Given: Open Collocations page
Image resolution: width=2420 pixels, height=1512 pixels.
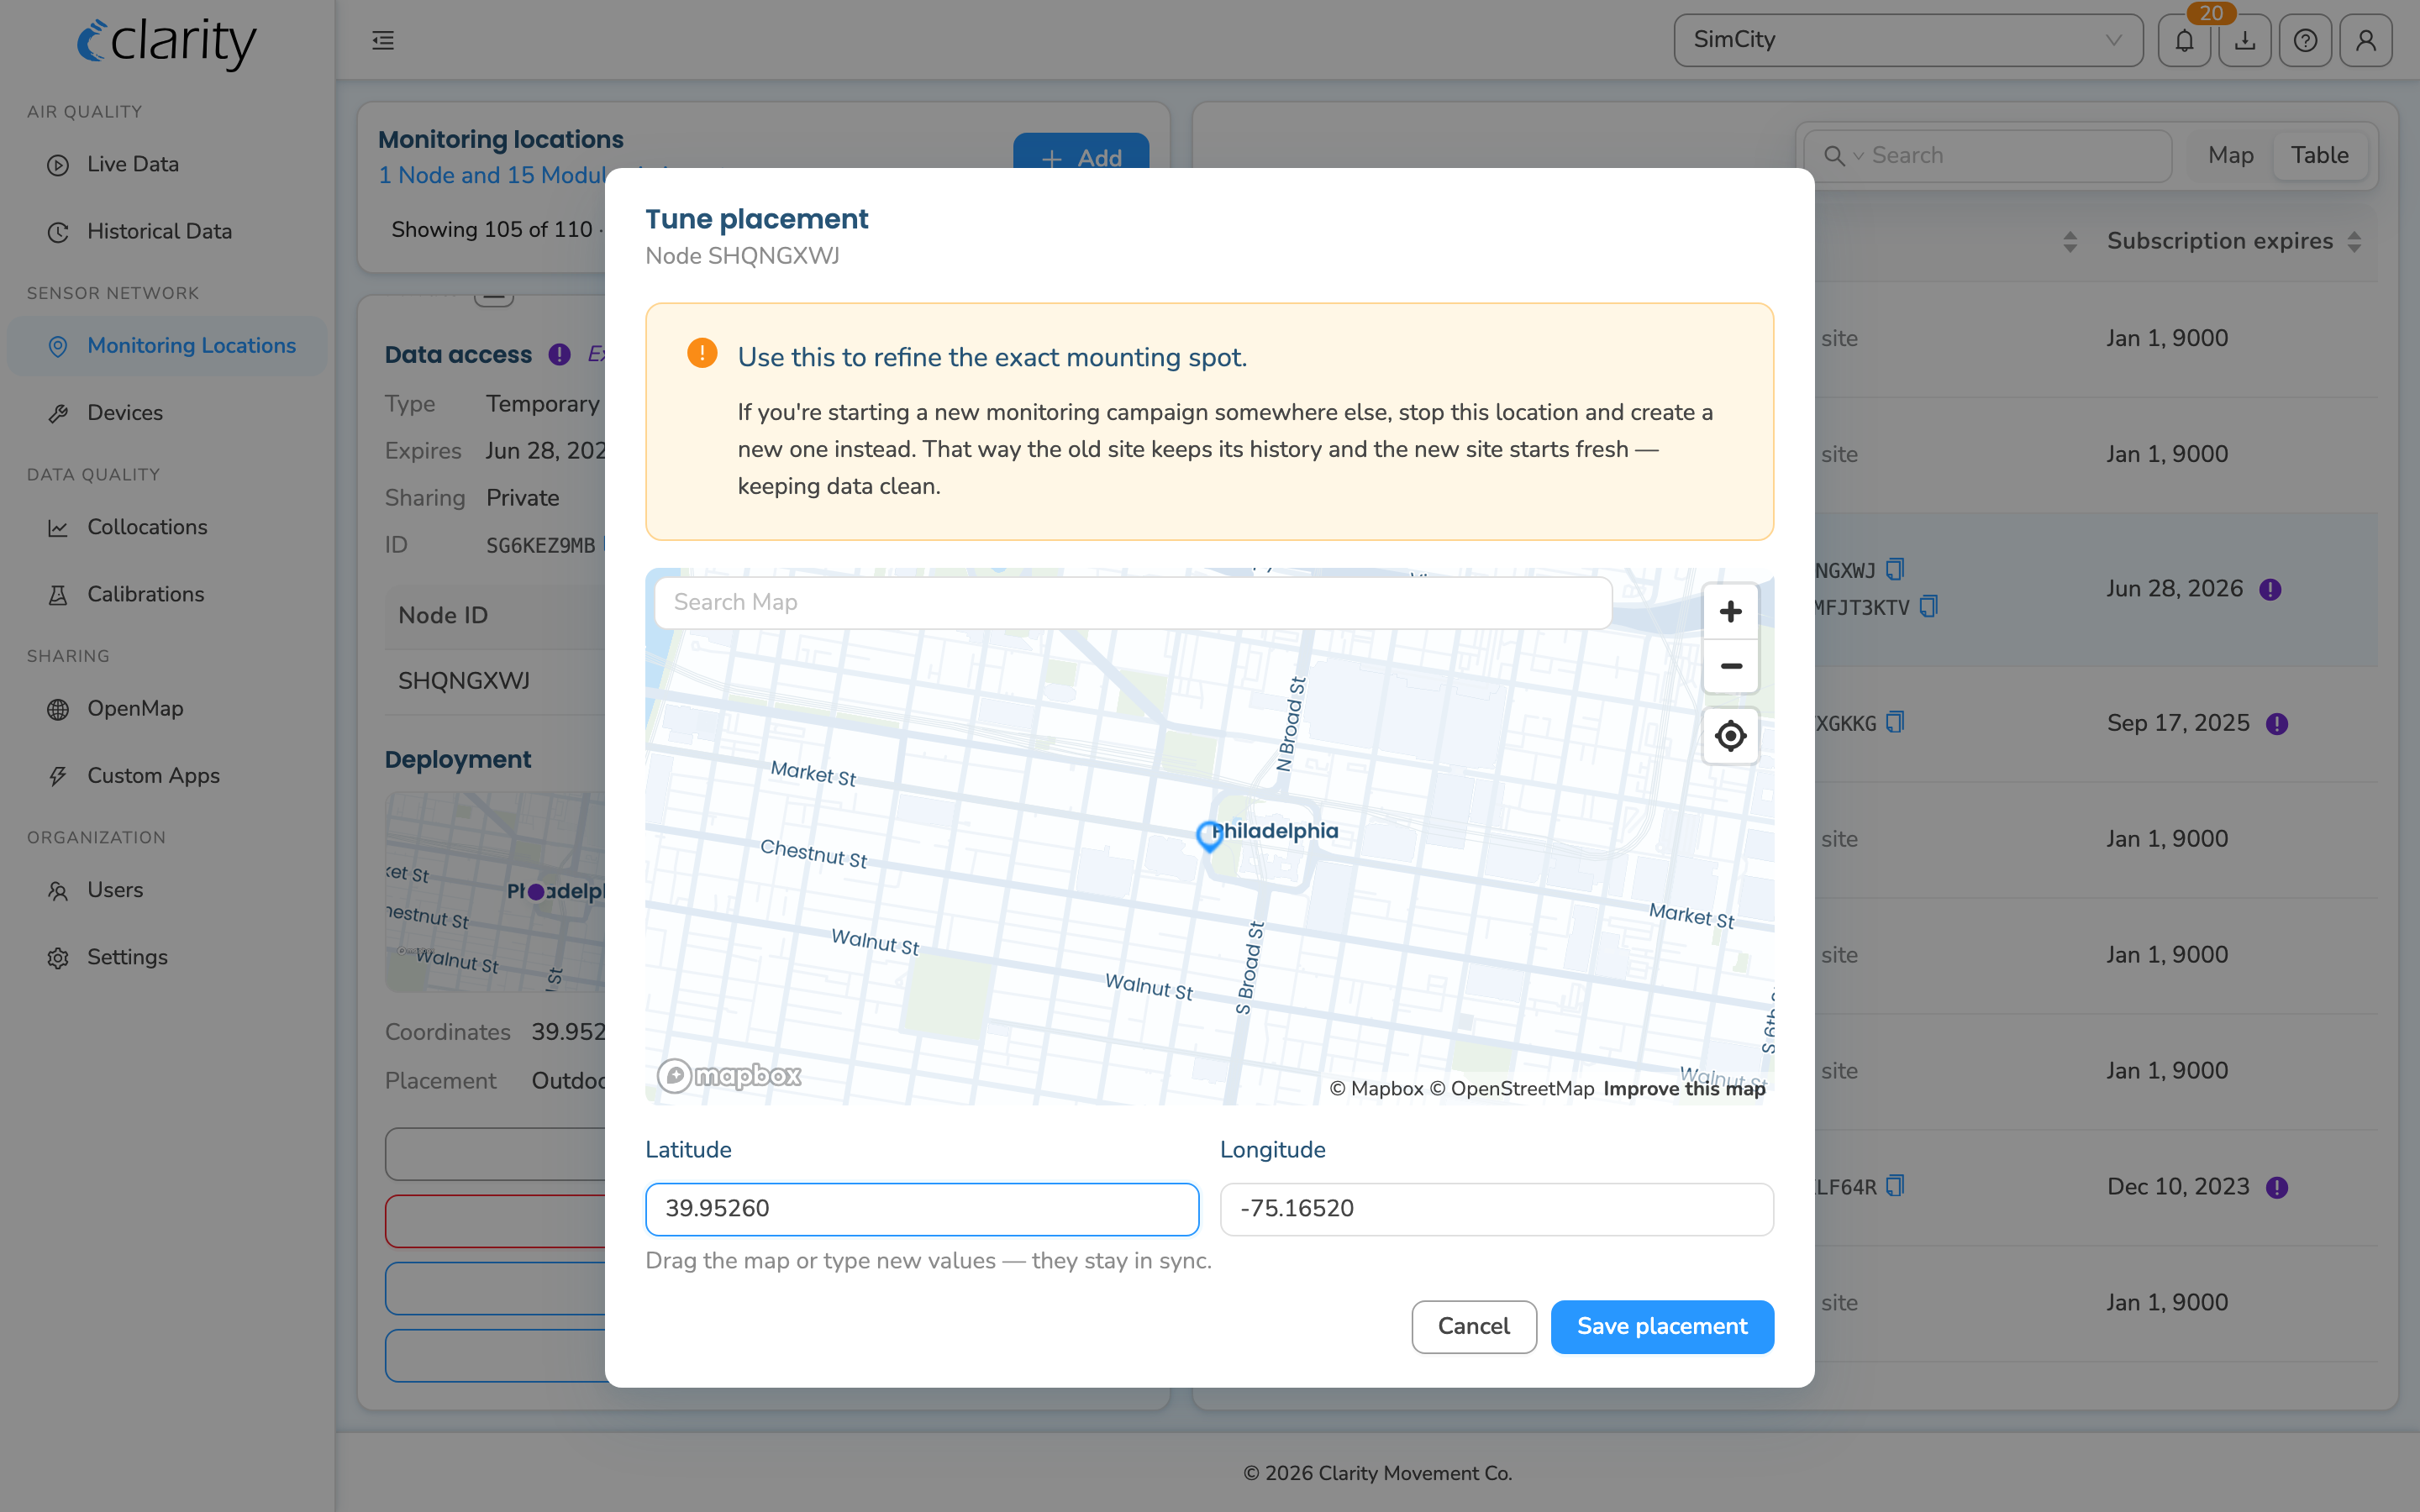Looking at the screenshot, I should pos(147,527).
